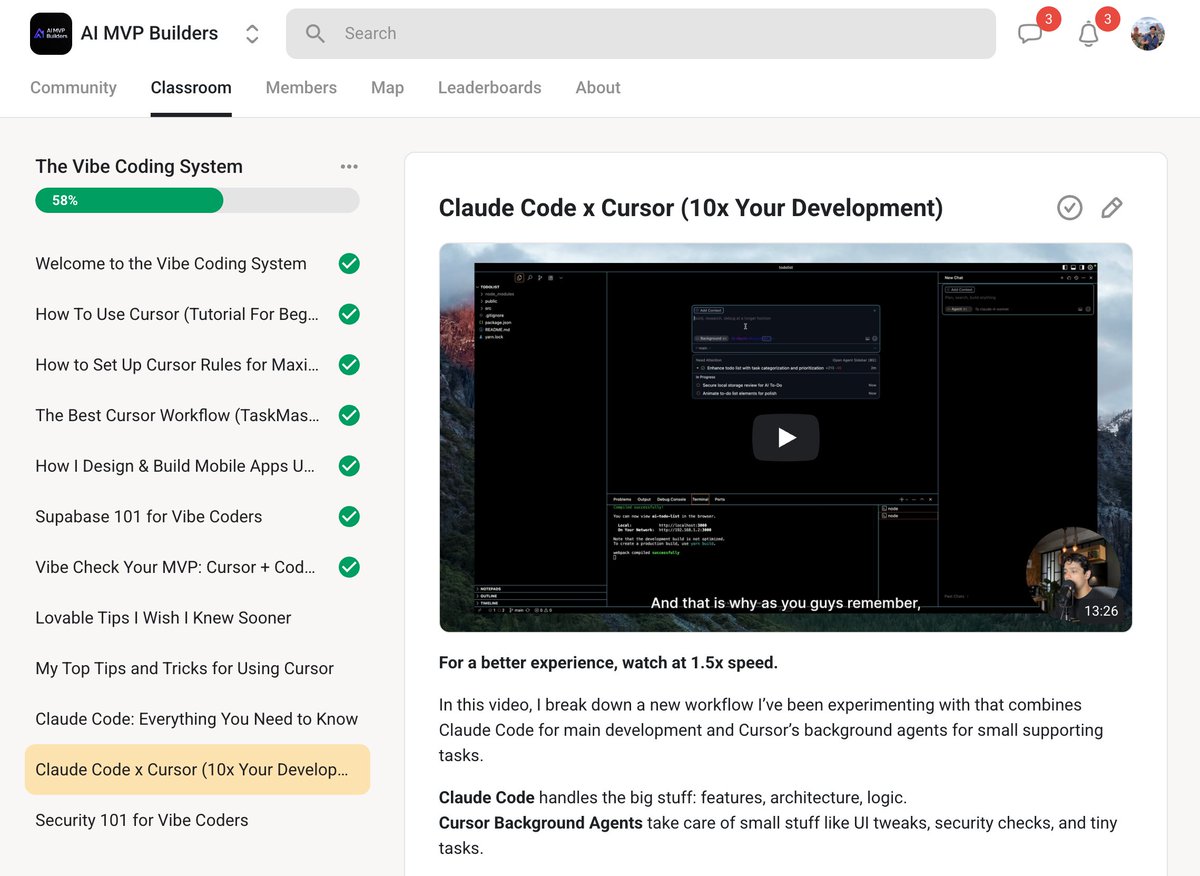Image resolution: width=1200 pixels, height=876 pixels.
Task: Open the notifications bell icon
Action: click(1089, 34)
